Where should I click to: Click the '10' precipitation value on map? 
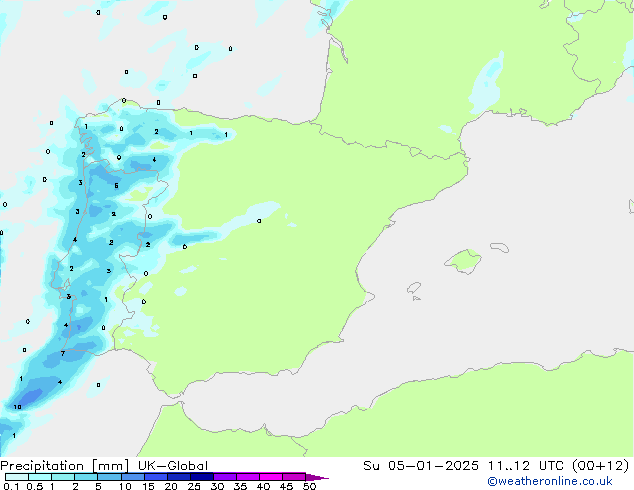[17, 407]
